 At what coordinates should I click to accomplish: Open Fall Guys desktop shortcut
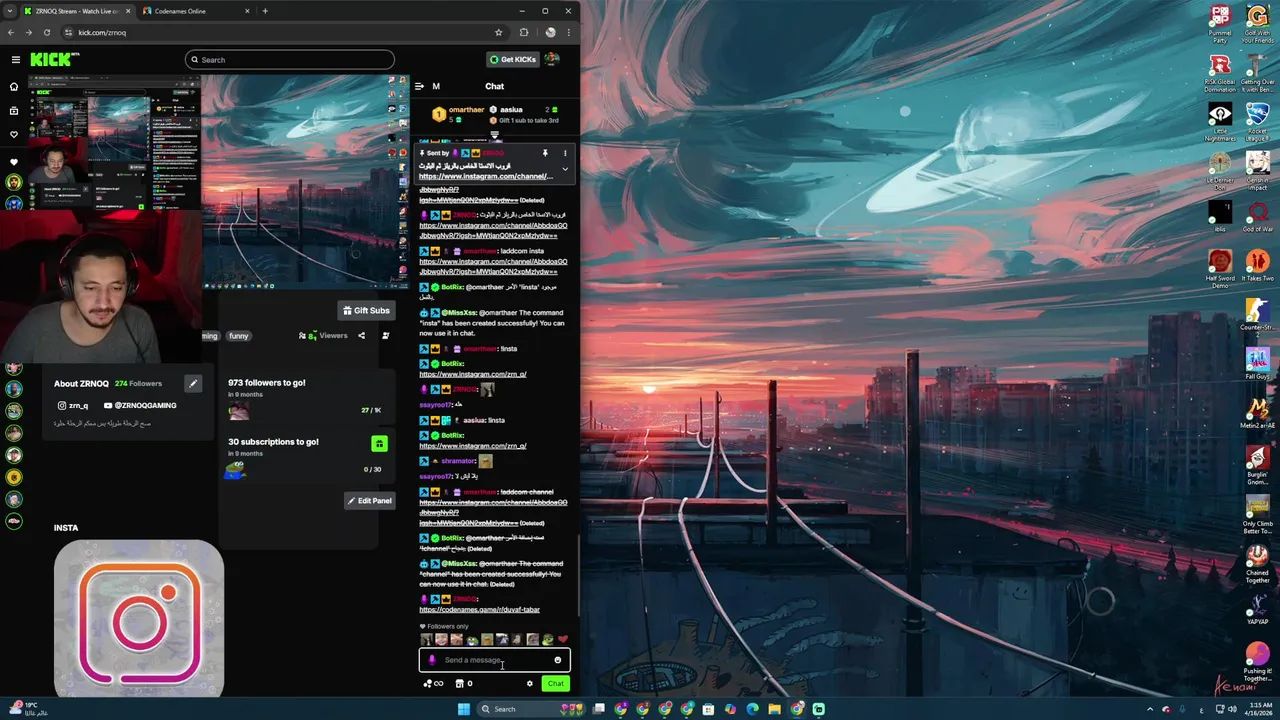[1257, 362]
